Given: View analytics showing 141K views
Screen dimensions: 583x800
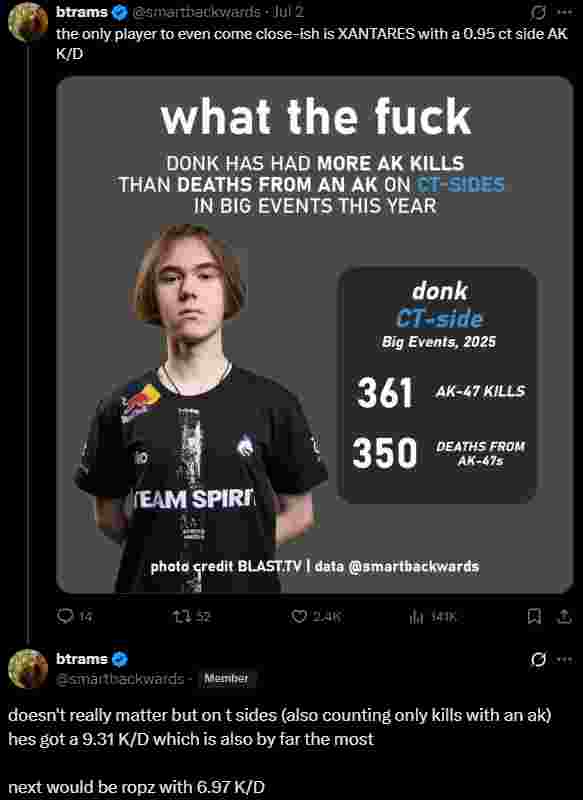Looking at the screenshot, I should point(433,617).
